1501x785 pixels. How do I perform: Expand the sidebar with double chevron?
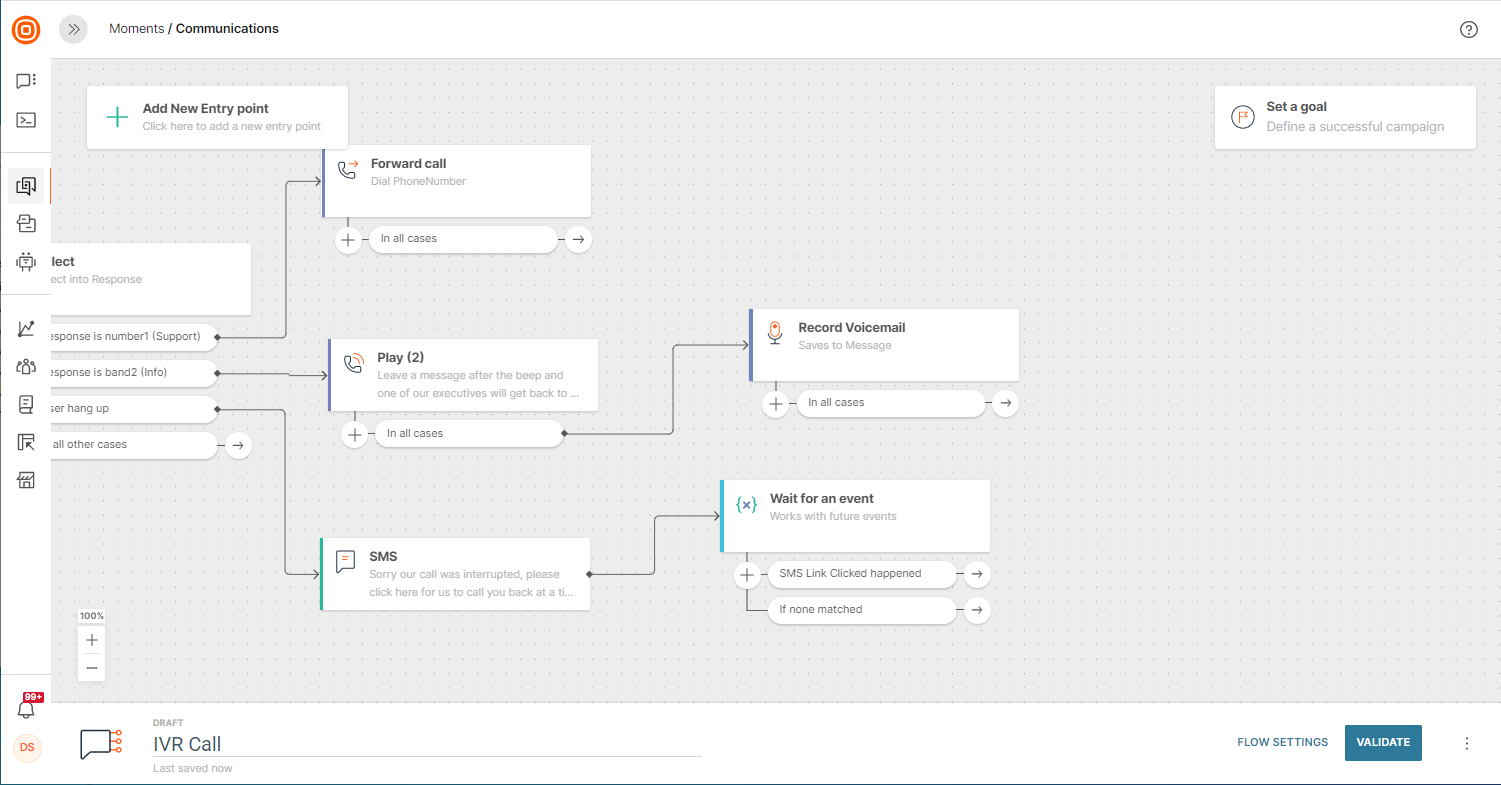(x=73, y=29)
